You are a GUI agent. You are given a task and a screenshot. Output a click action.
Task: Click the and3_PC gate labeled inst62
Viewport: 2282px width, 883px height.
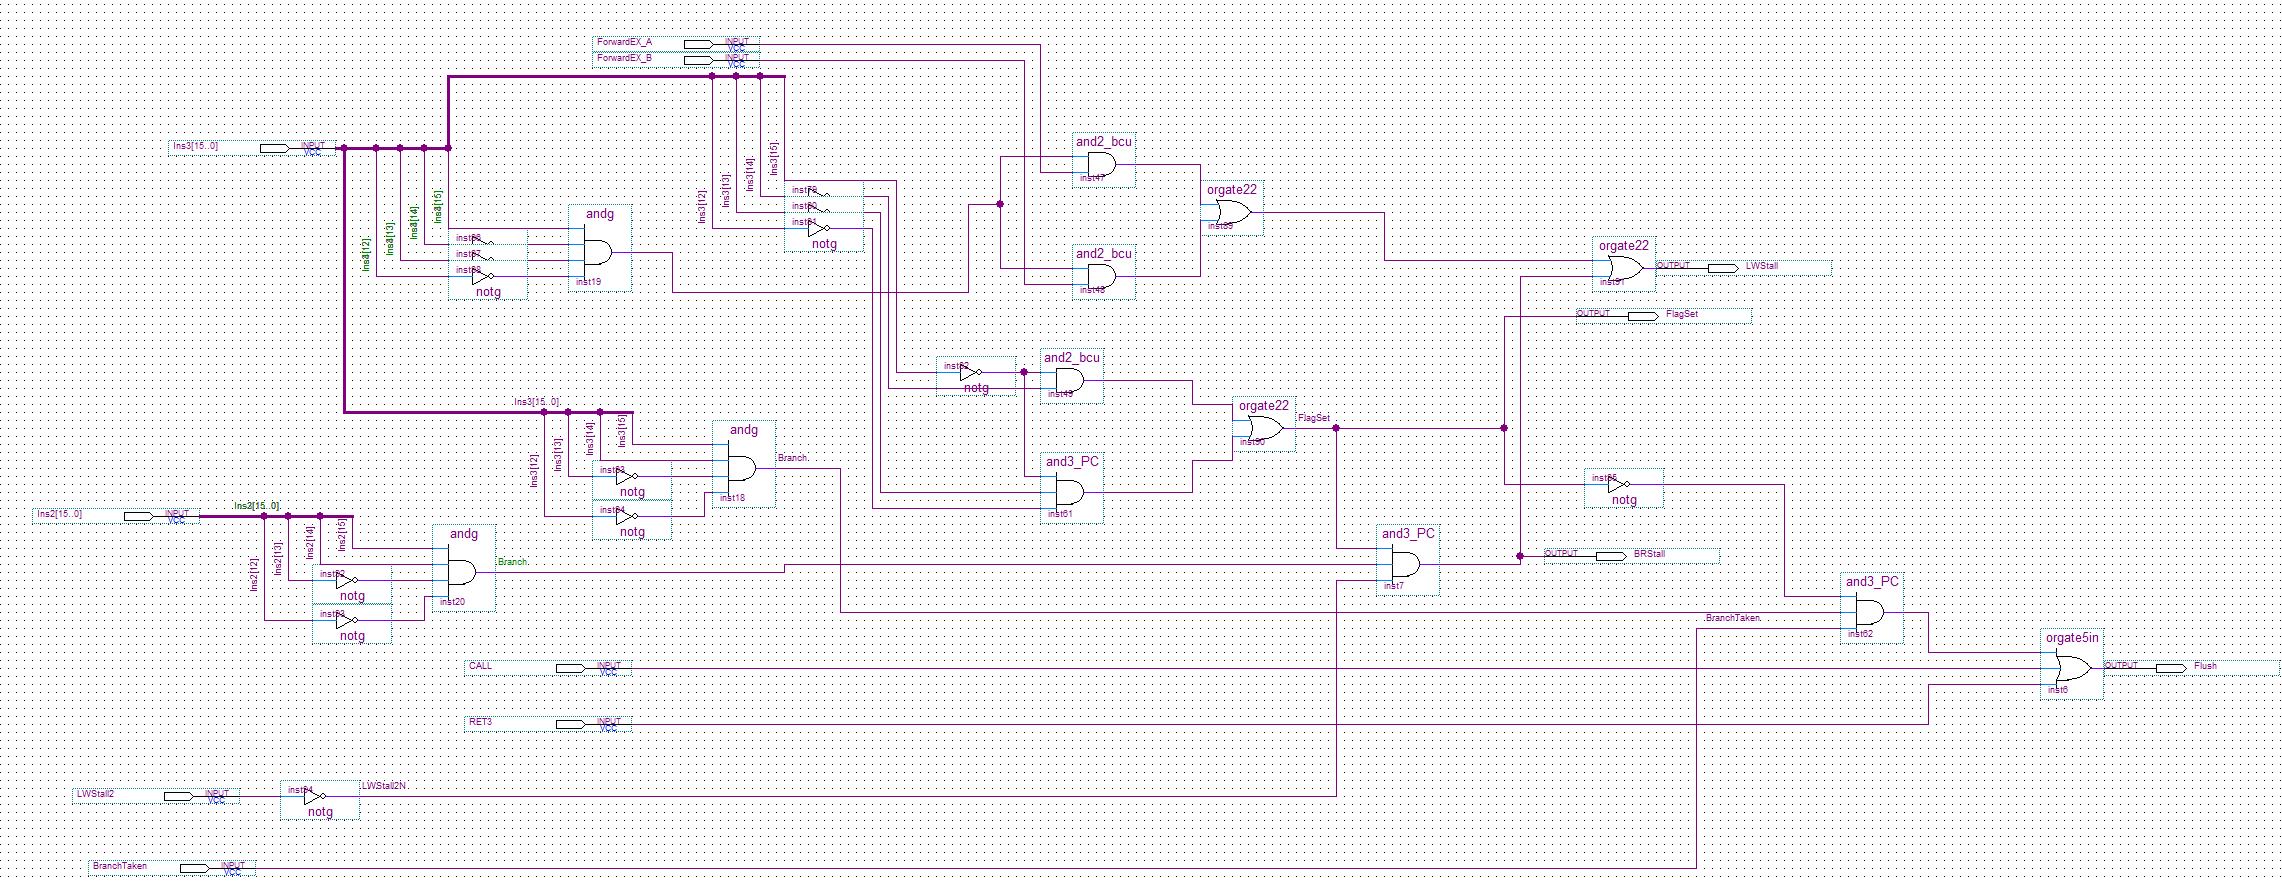click(x=1870, y=612)
